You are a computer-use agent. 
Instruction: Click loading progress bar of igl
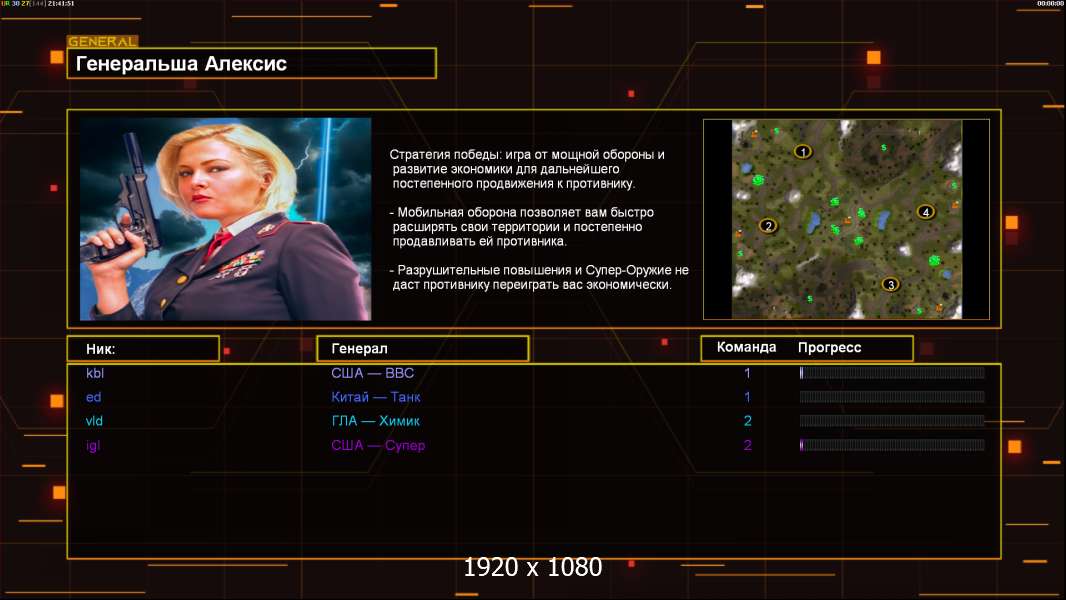892,445
